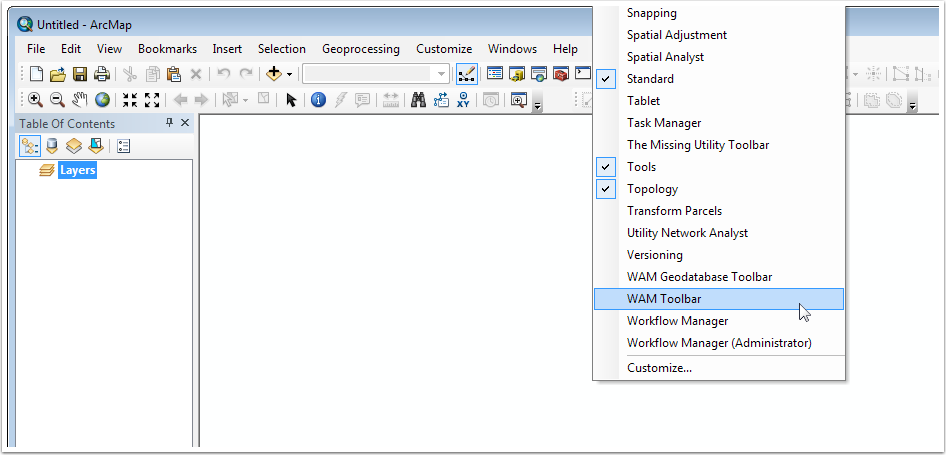The height and width of the screenshot is (455, 946).
Task: Switch TOC to List By Selection
Action: coord(95,145)
